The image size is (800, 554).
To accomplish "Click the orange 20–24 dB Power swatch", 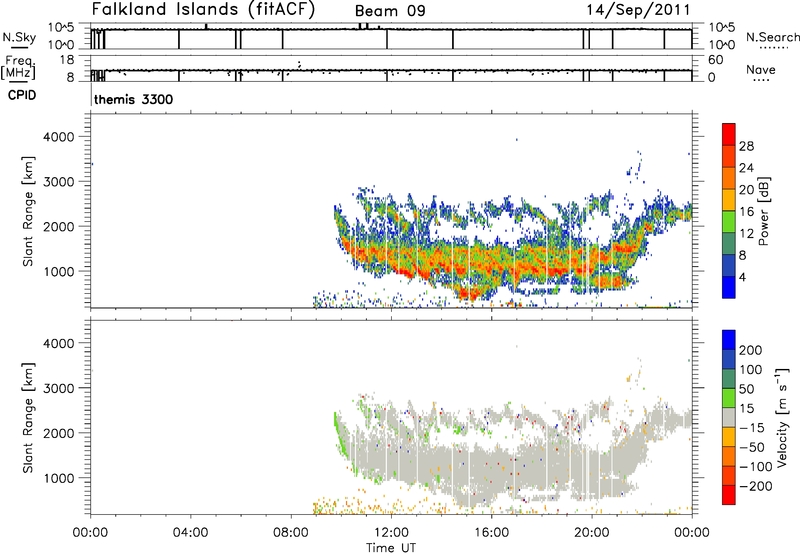I will 729,178.
